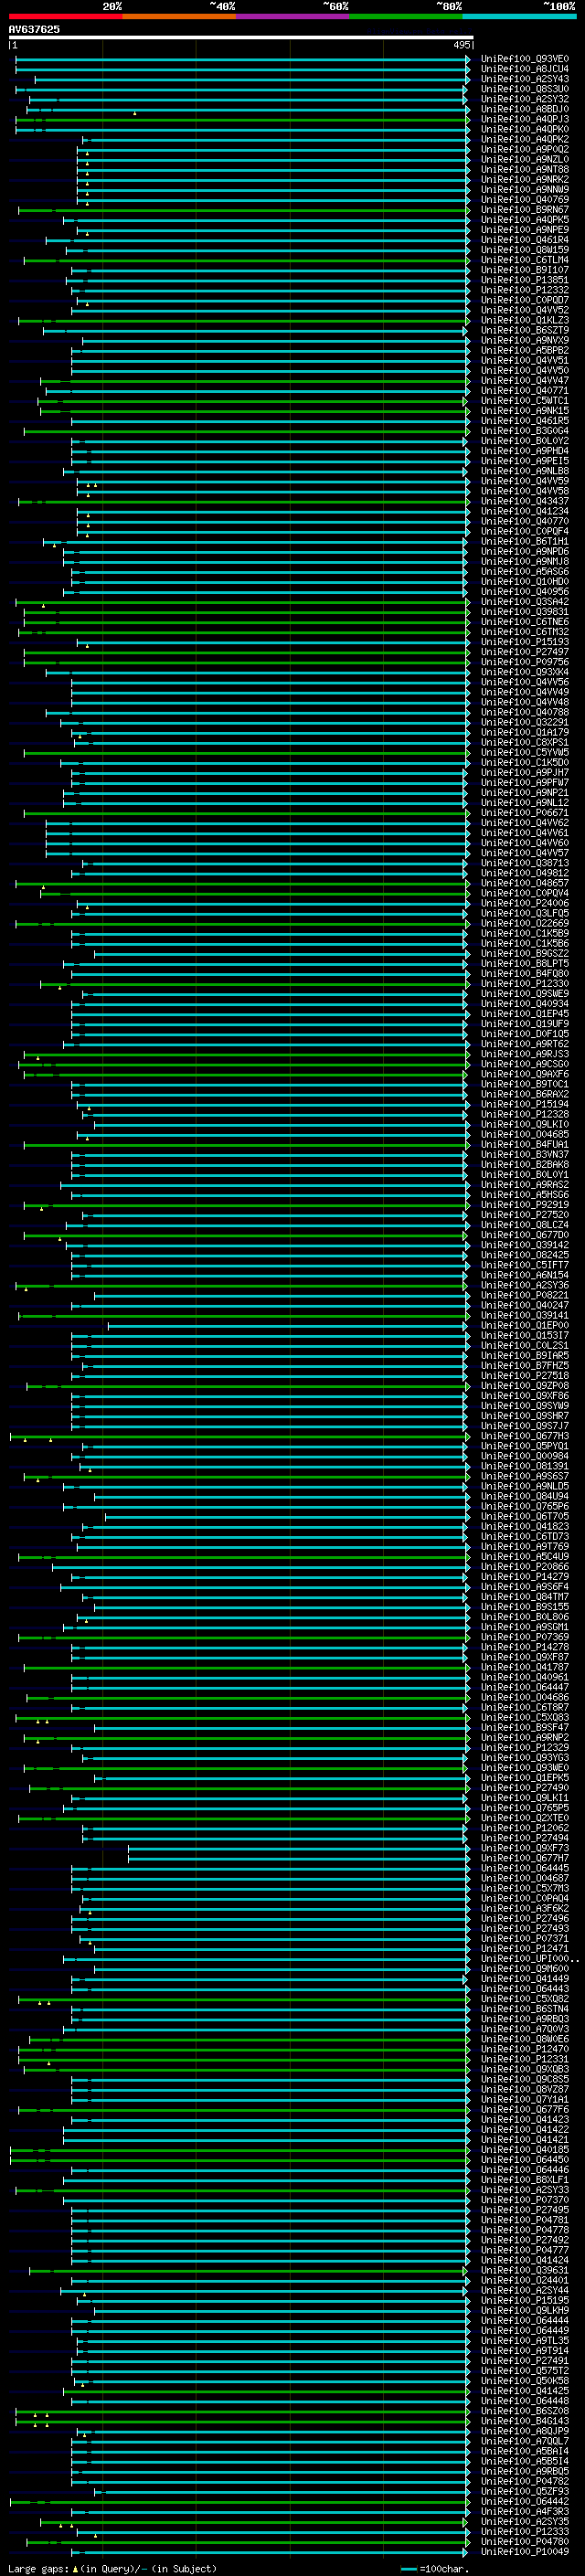Select hit label UniRef100_C5XQ82
This screenshot has height=2576, width=585.
(524, 1999)
